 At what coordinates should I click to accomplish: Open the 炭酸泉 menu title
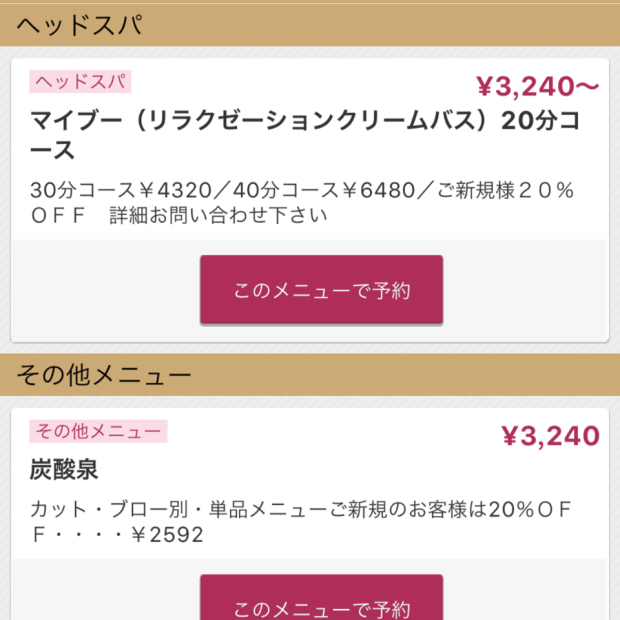(x=64, y=470)
